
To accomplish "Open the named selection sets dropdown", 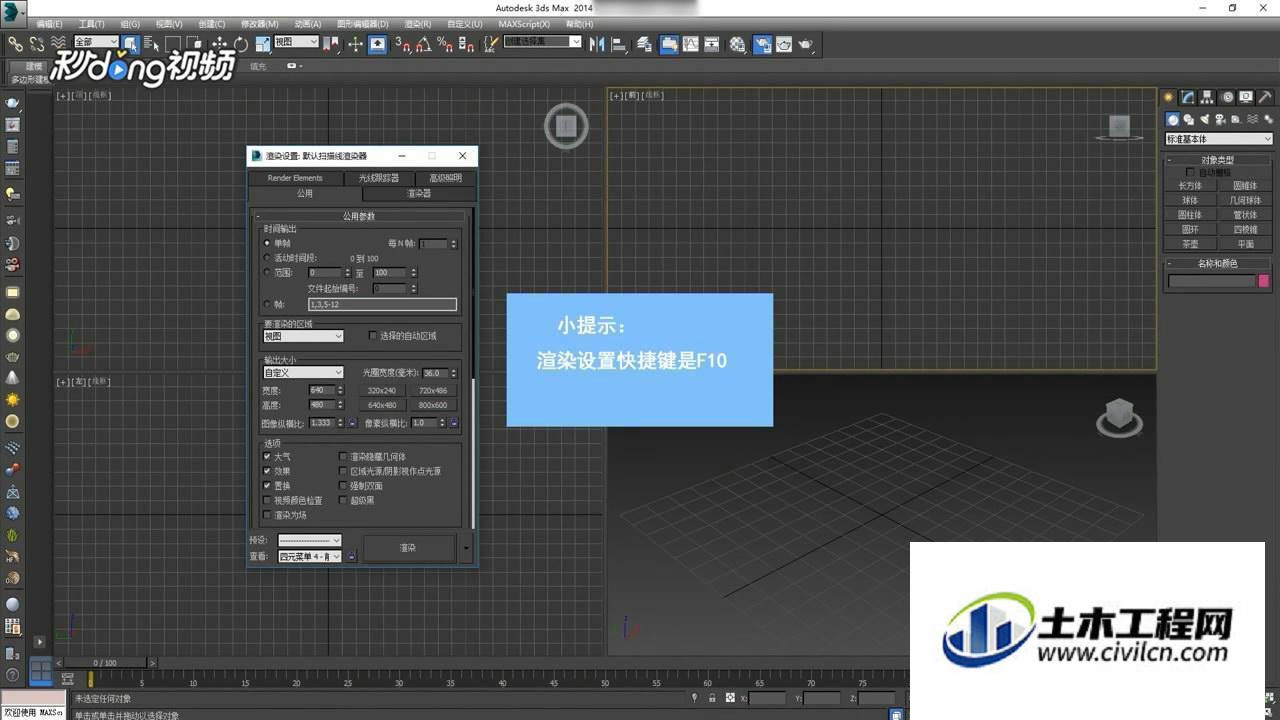I will tap(542, 42).
